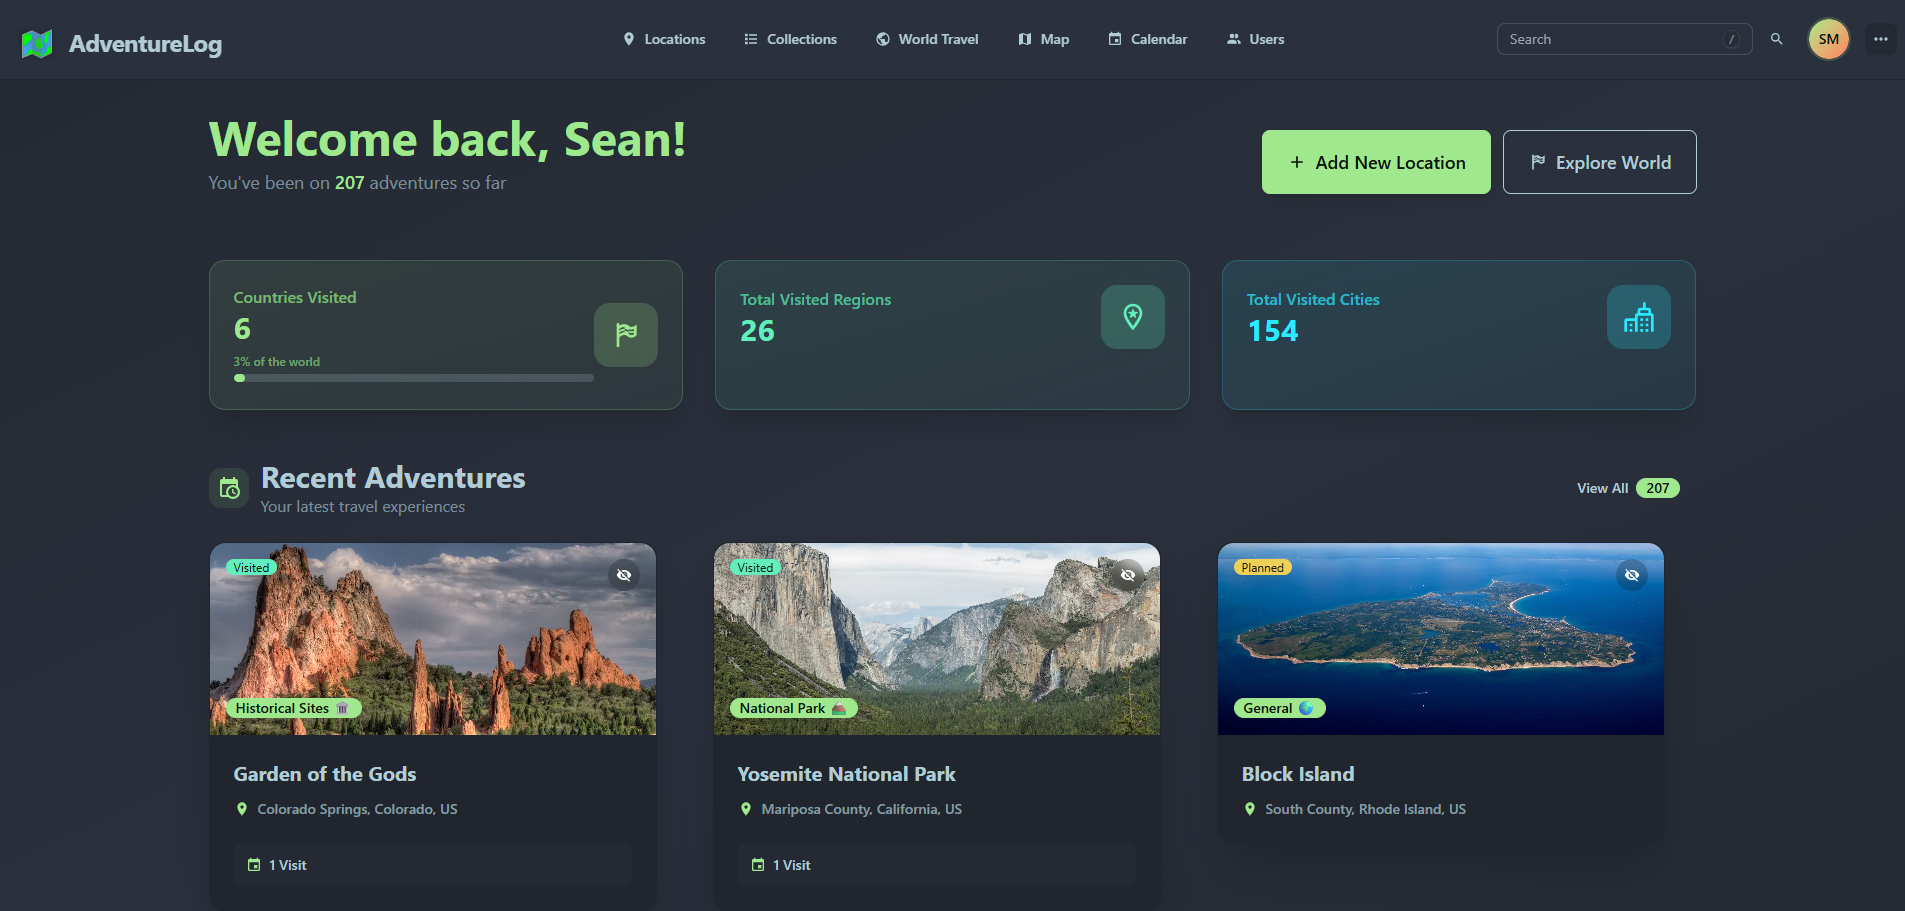Click the AdventureLog map logo icon
The height and width of the screenshot is (911, 1905).
point(37,44)
